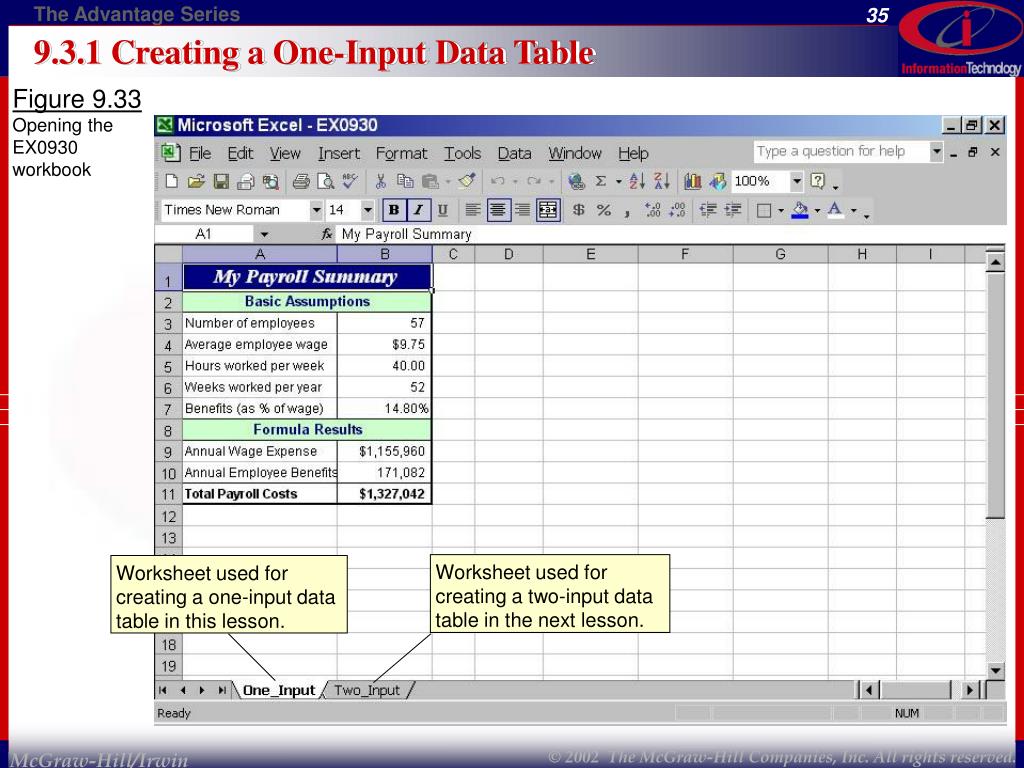Sort ascending with the A-Z icon
This screenshot has height=768, width=1024.
[x=638, y=182]
